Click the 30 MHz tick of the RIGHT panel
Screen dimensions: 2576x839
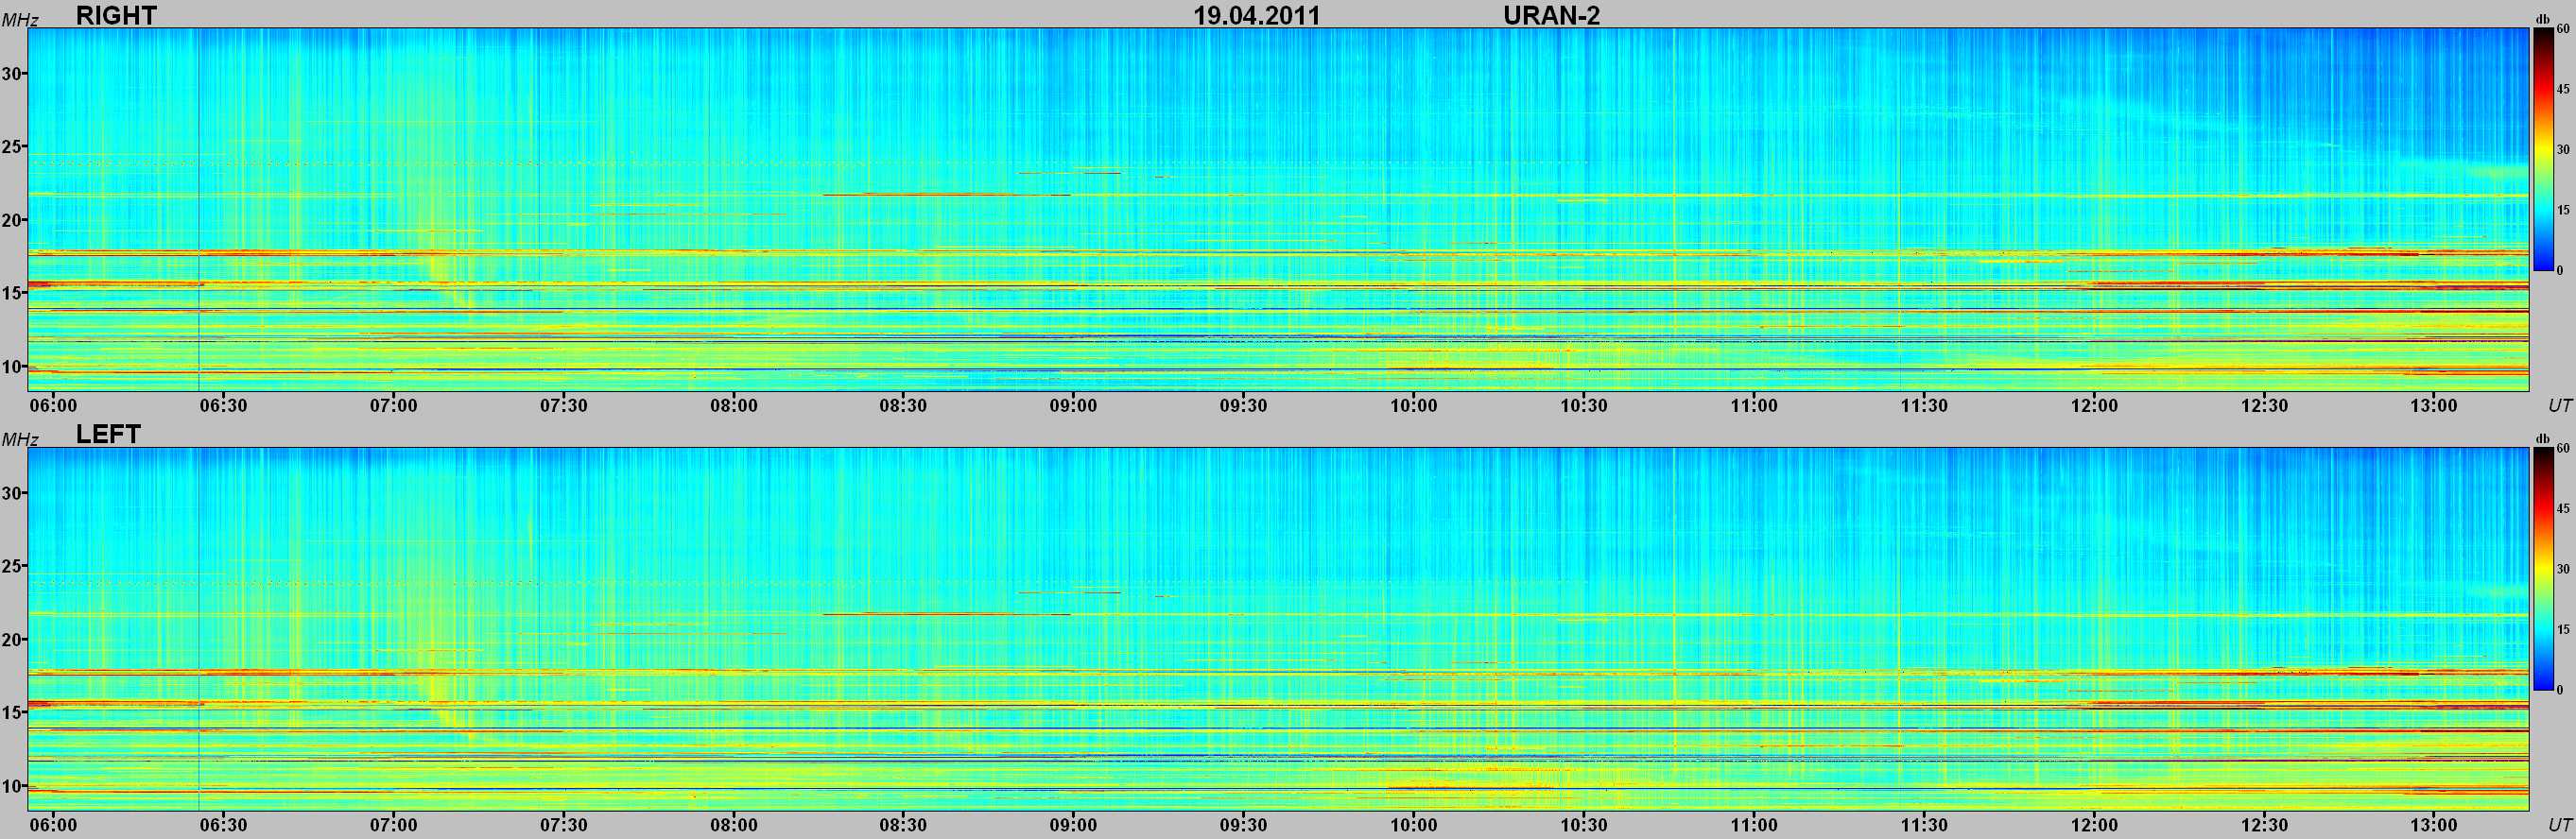pos(13,74)
